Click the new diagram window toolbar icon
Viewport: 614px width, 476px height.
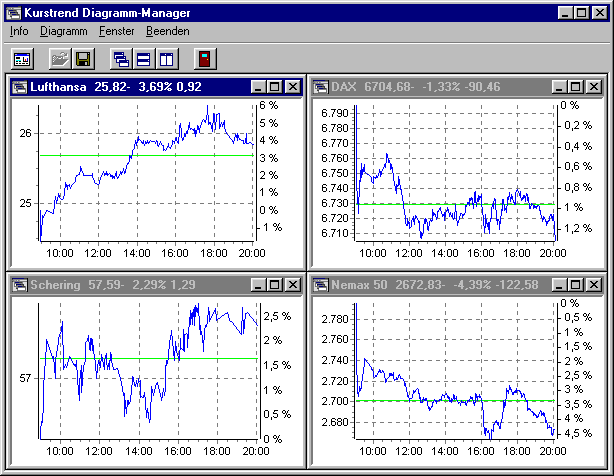(x=22, y=59)
